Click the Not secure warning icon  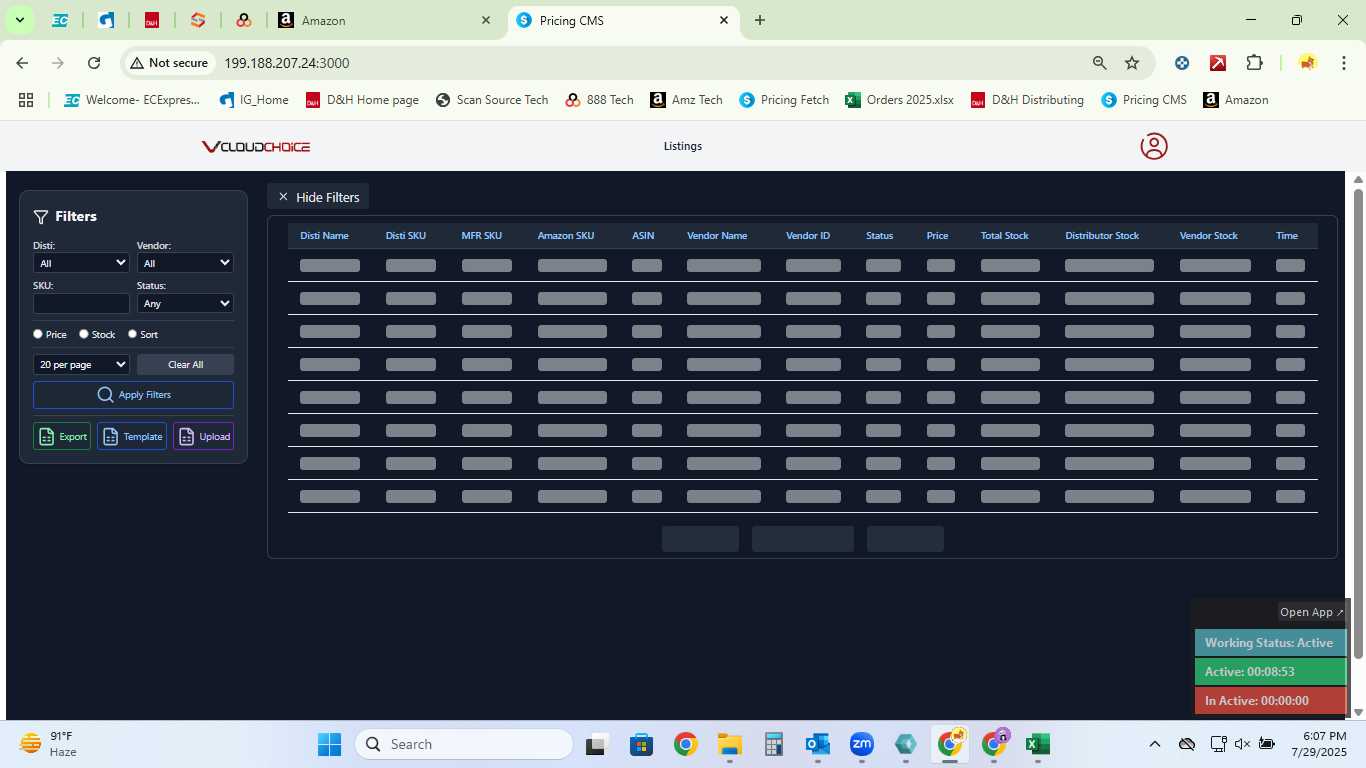coord(137,63)
